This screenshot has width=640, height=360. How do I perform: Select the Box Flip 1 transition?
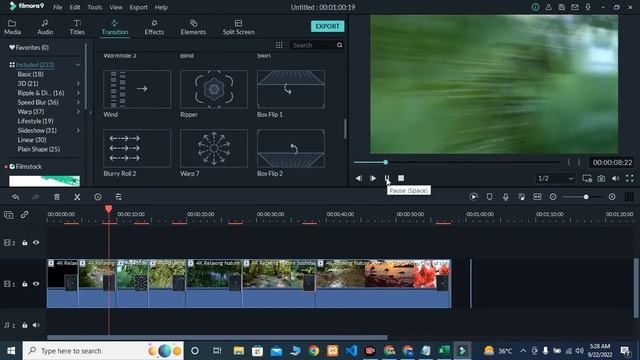point(291,89)
